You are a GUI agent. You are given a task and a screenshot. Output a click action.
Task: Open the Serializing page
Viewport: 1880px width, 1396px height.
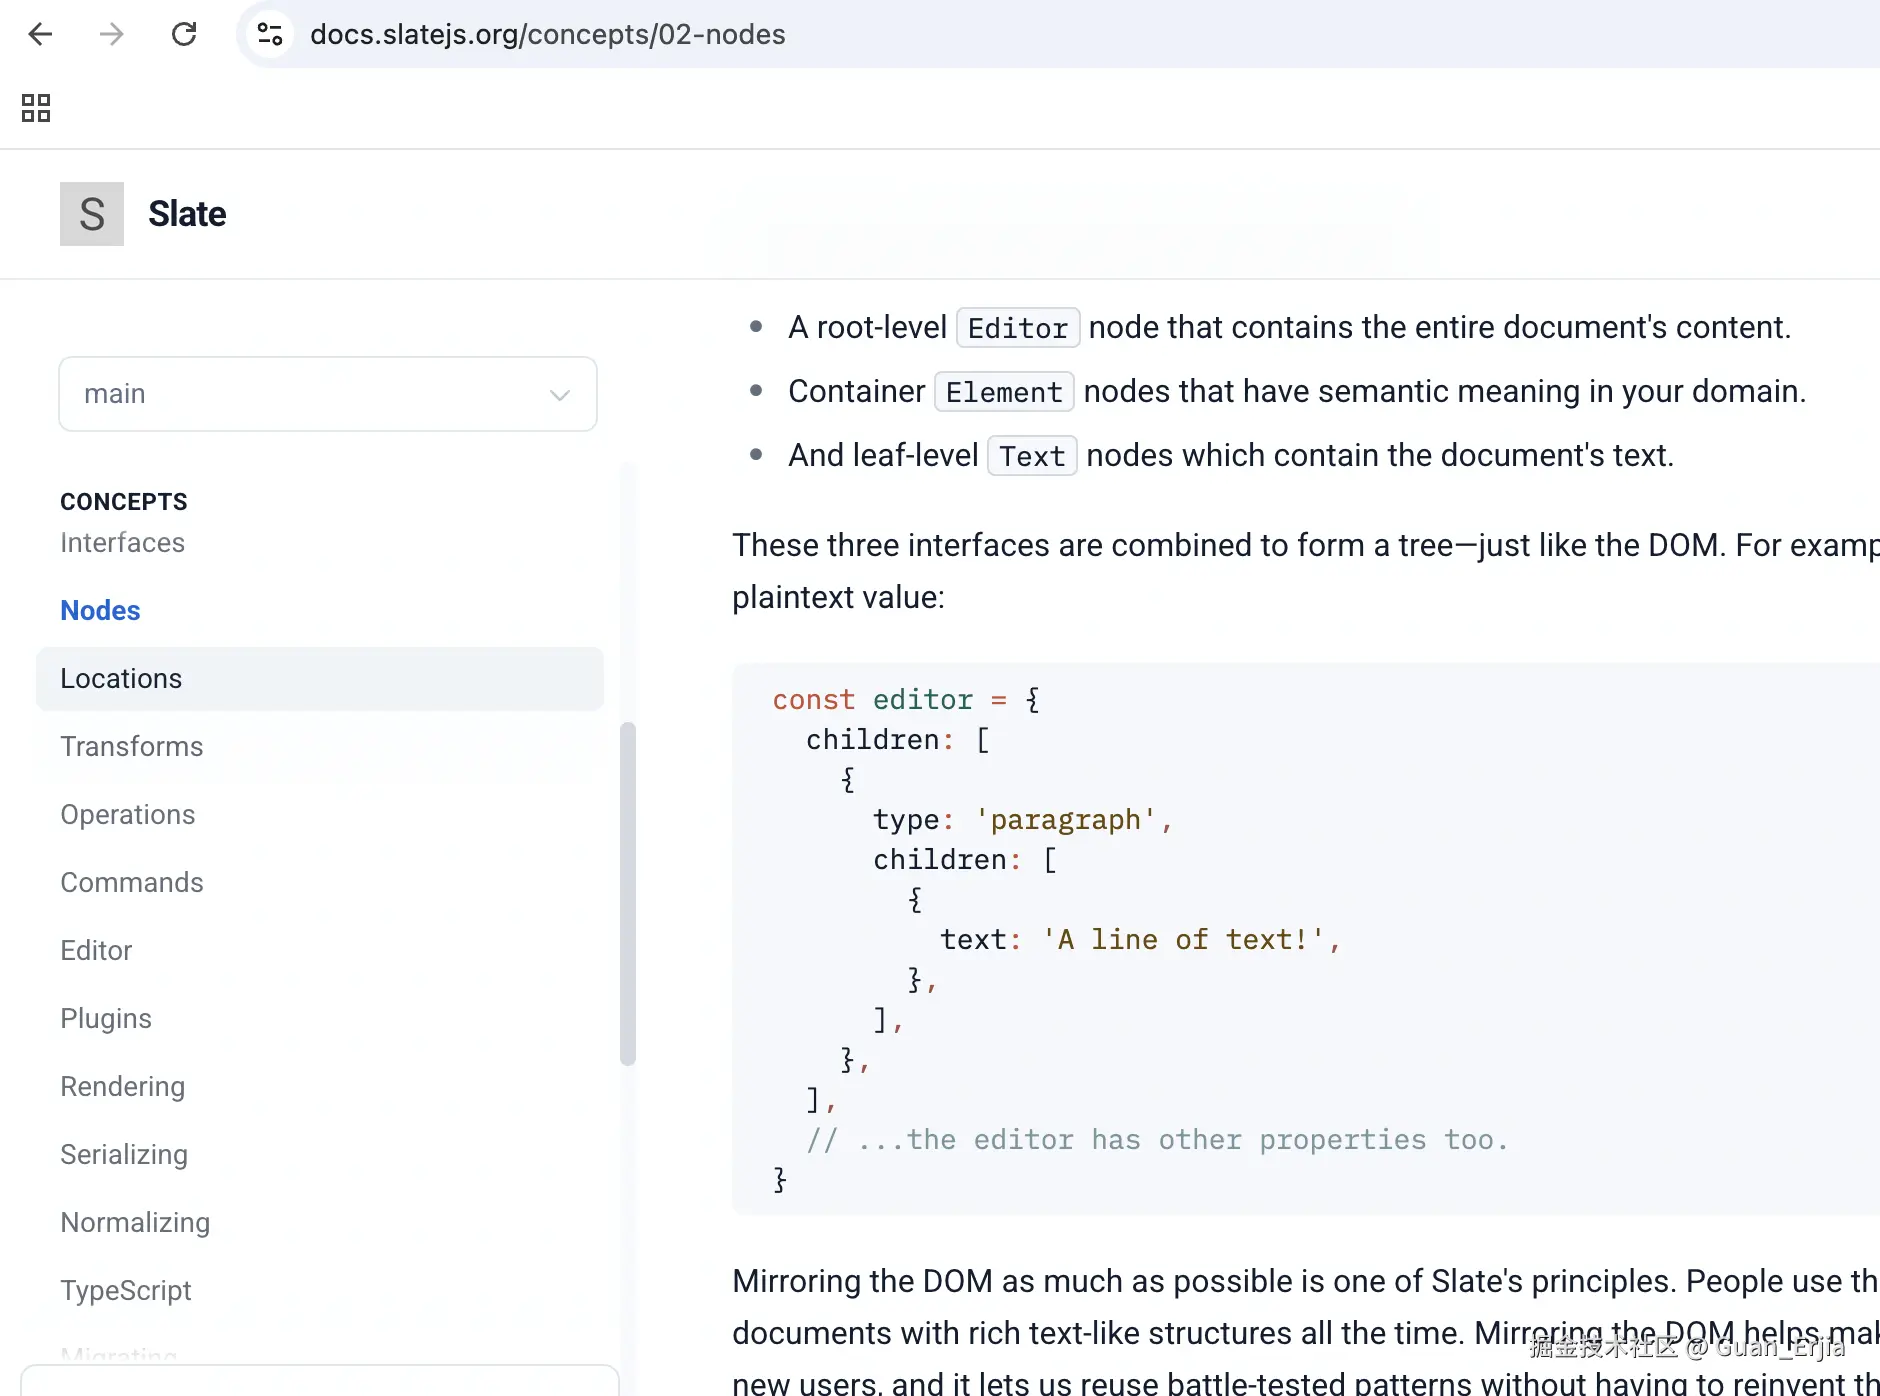(124, 1154)
